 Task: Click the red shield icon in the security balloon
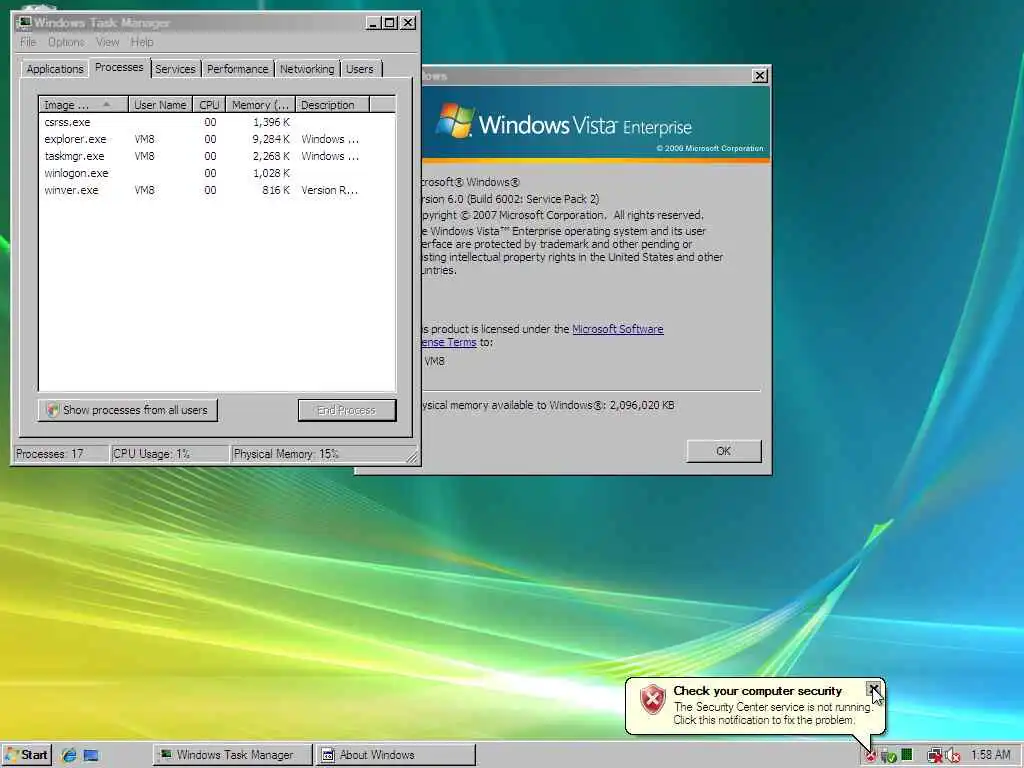point(652,699)
